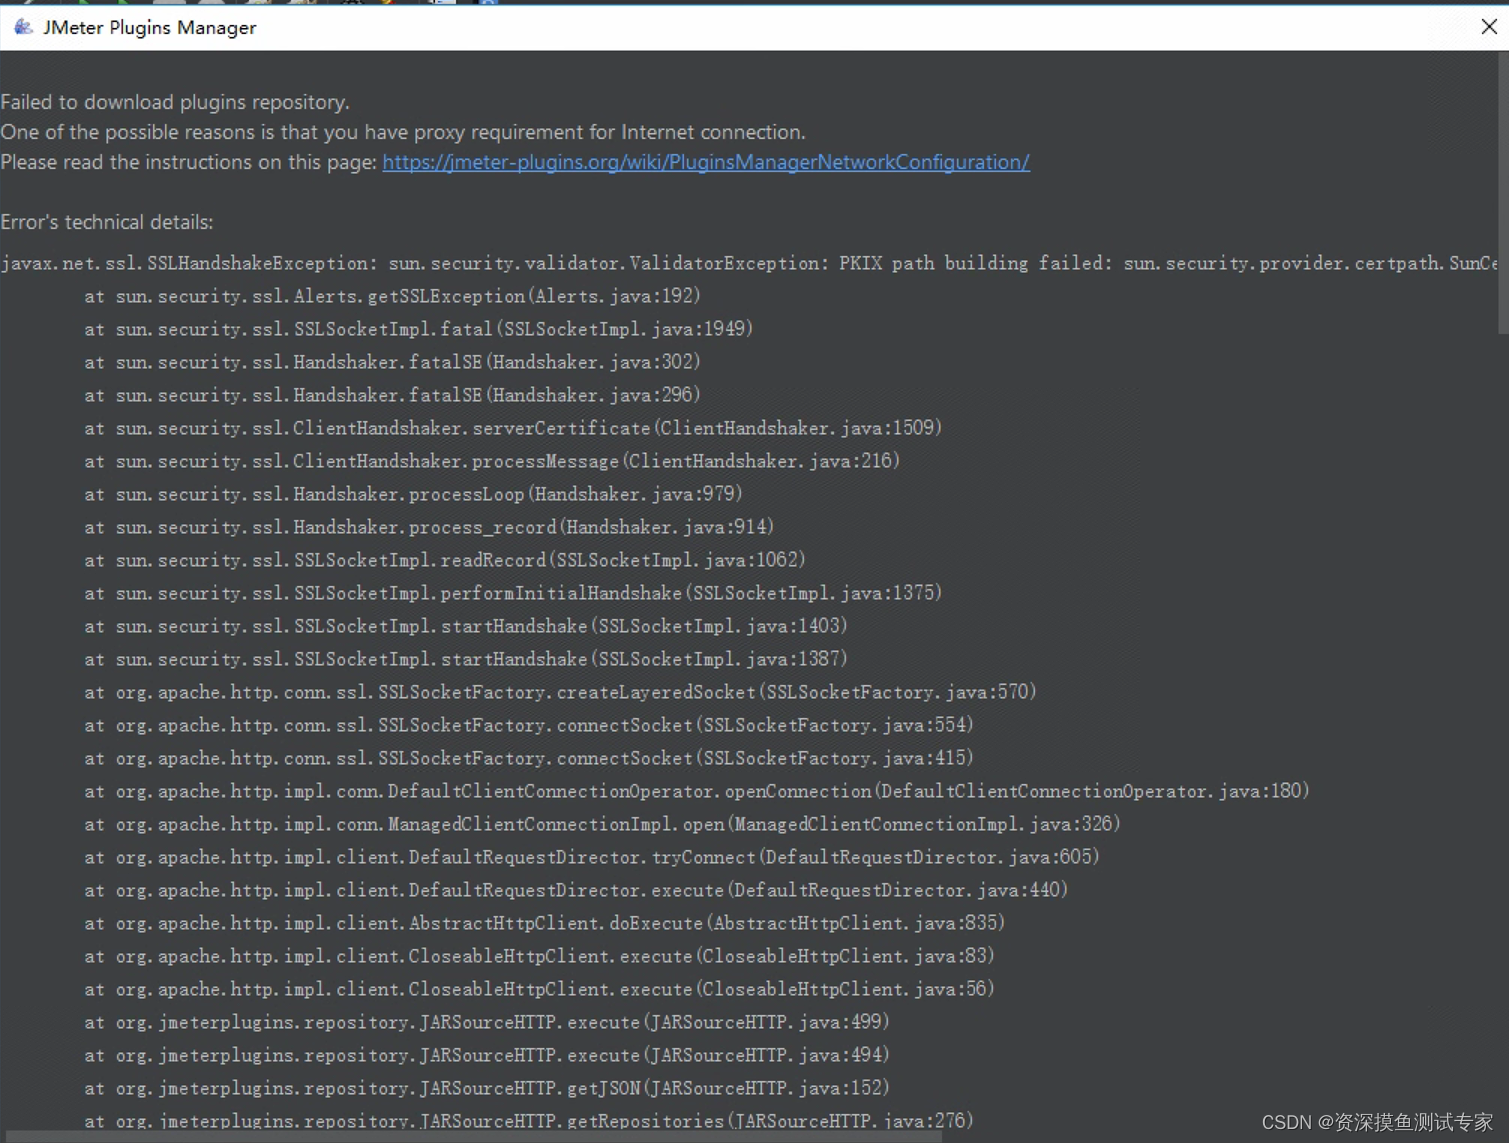Click the Handshaker.process_record line
The image size is (1509, 1143).
(429, 527)
